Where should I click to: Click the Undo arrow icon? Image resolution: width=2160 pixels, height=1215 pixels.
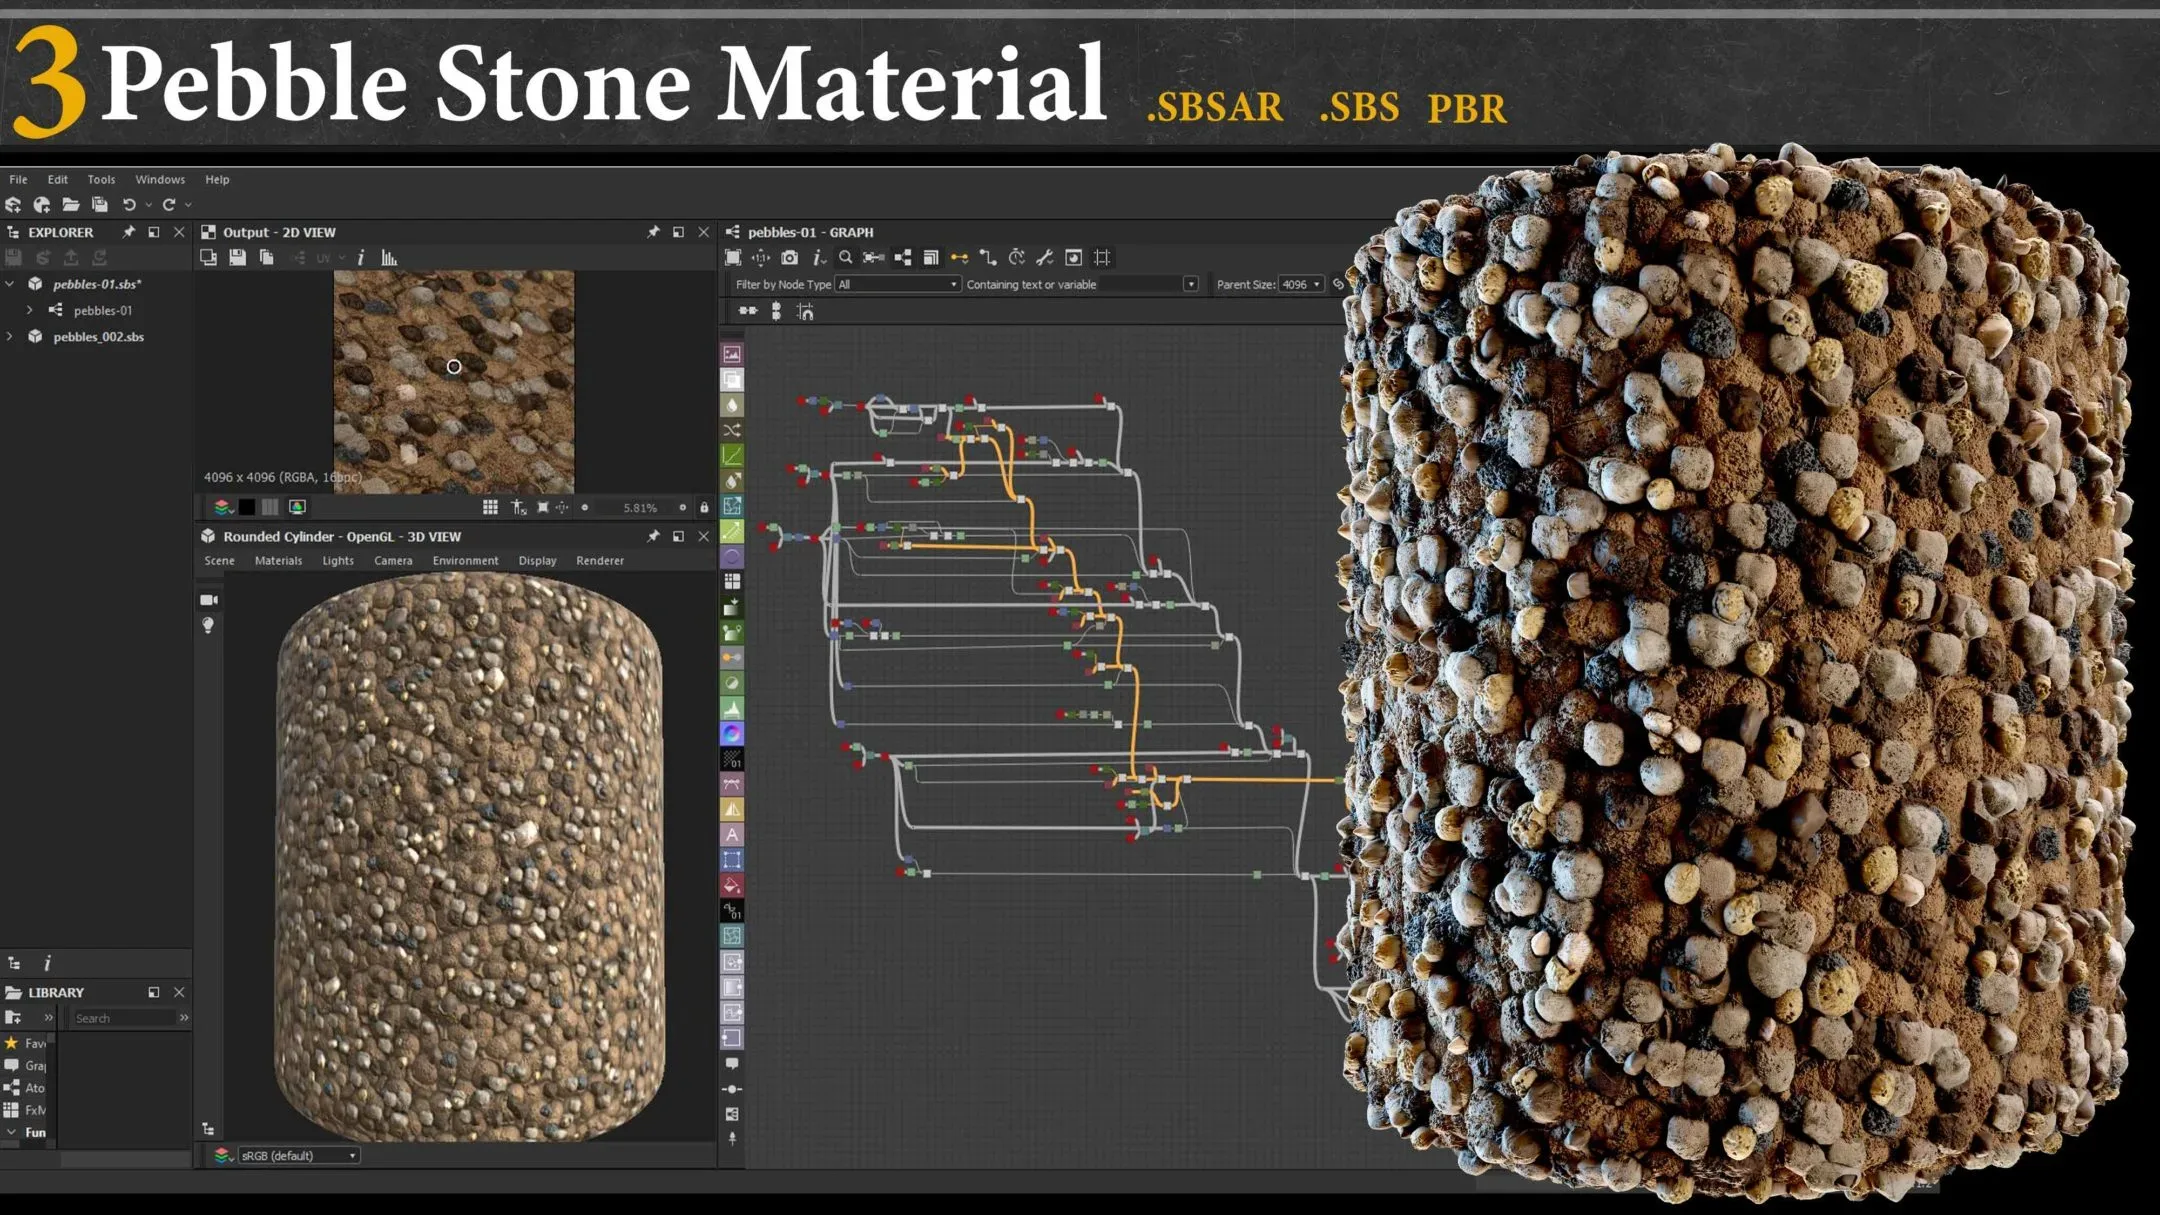click(x=129, y=205)
